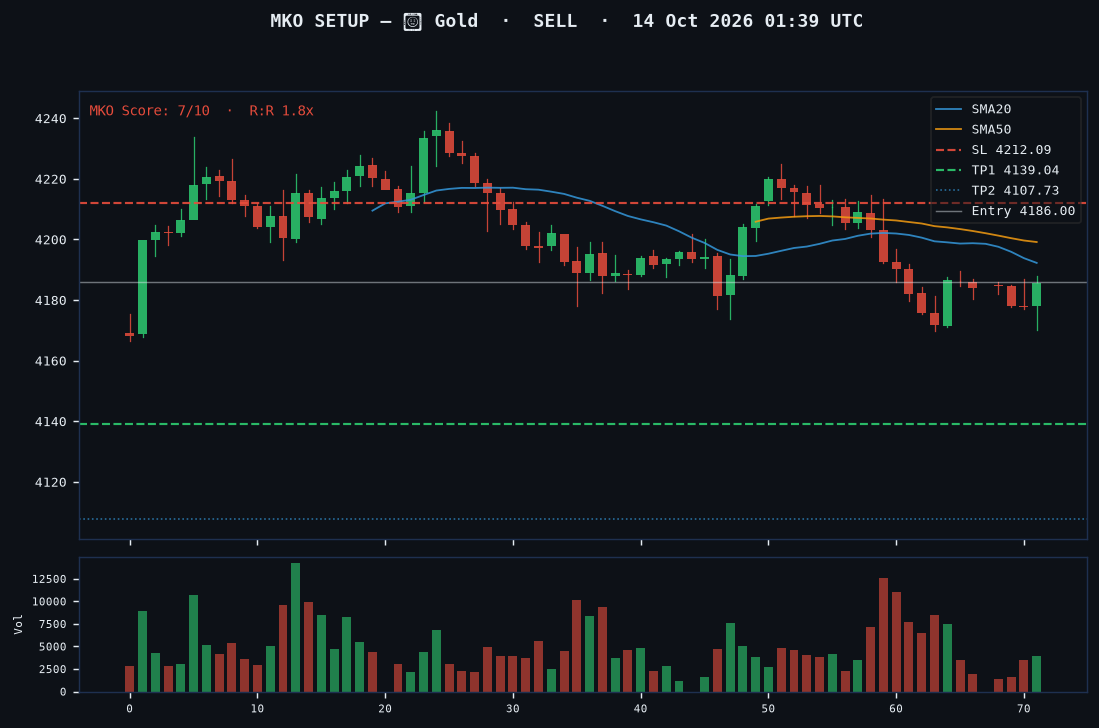Click the 4120 price axis label
Image resolution: width=1099 pixels, height=728 pixels.
coord(50,483)
